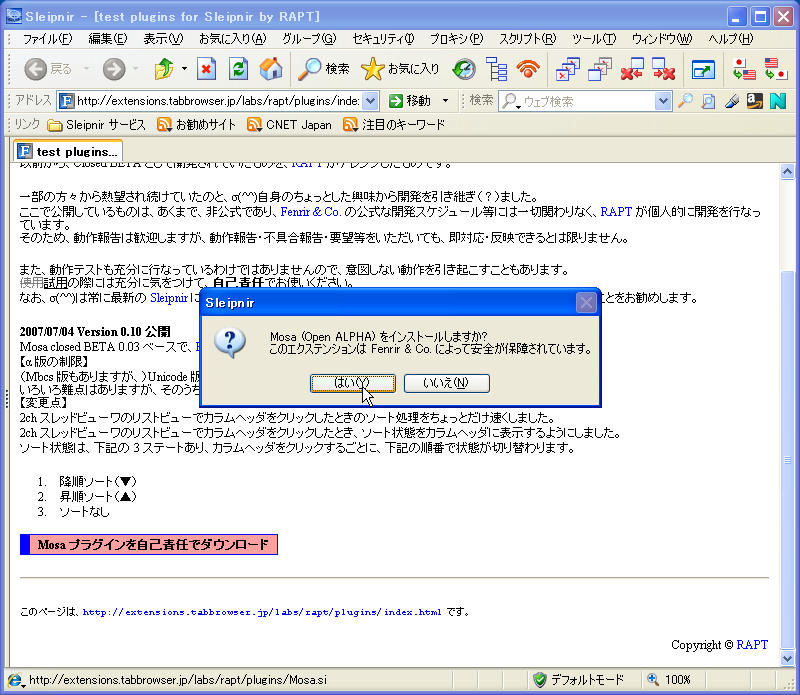
Task: Open the グループ(G) menu
Action: click(x=309, y=39)
